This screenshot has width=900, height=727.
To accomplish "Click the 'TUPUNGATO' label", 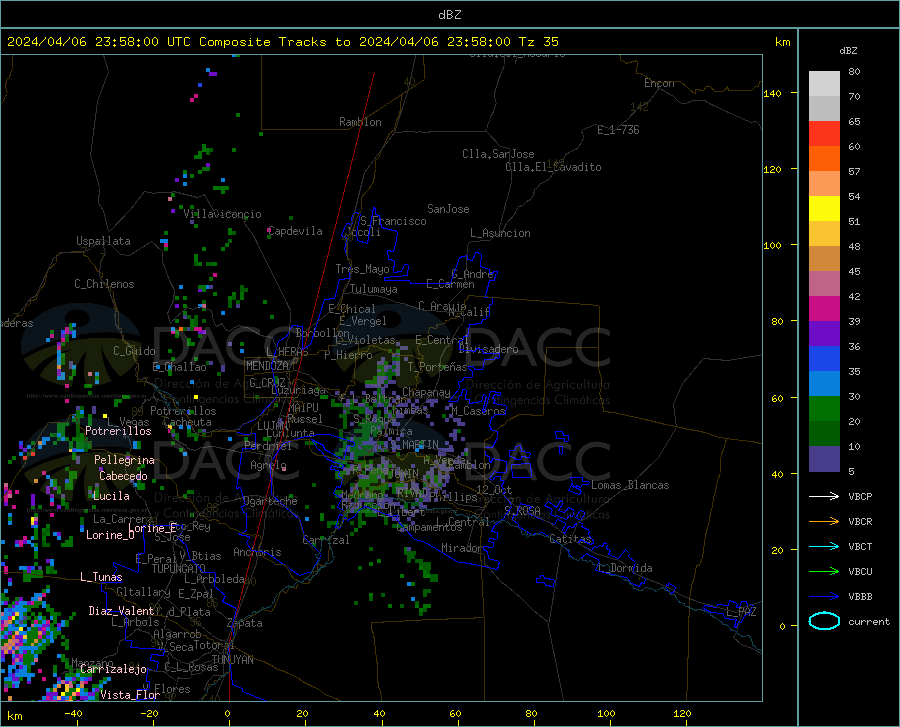I will click(179, 569).
